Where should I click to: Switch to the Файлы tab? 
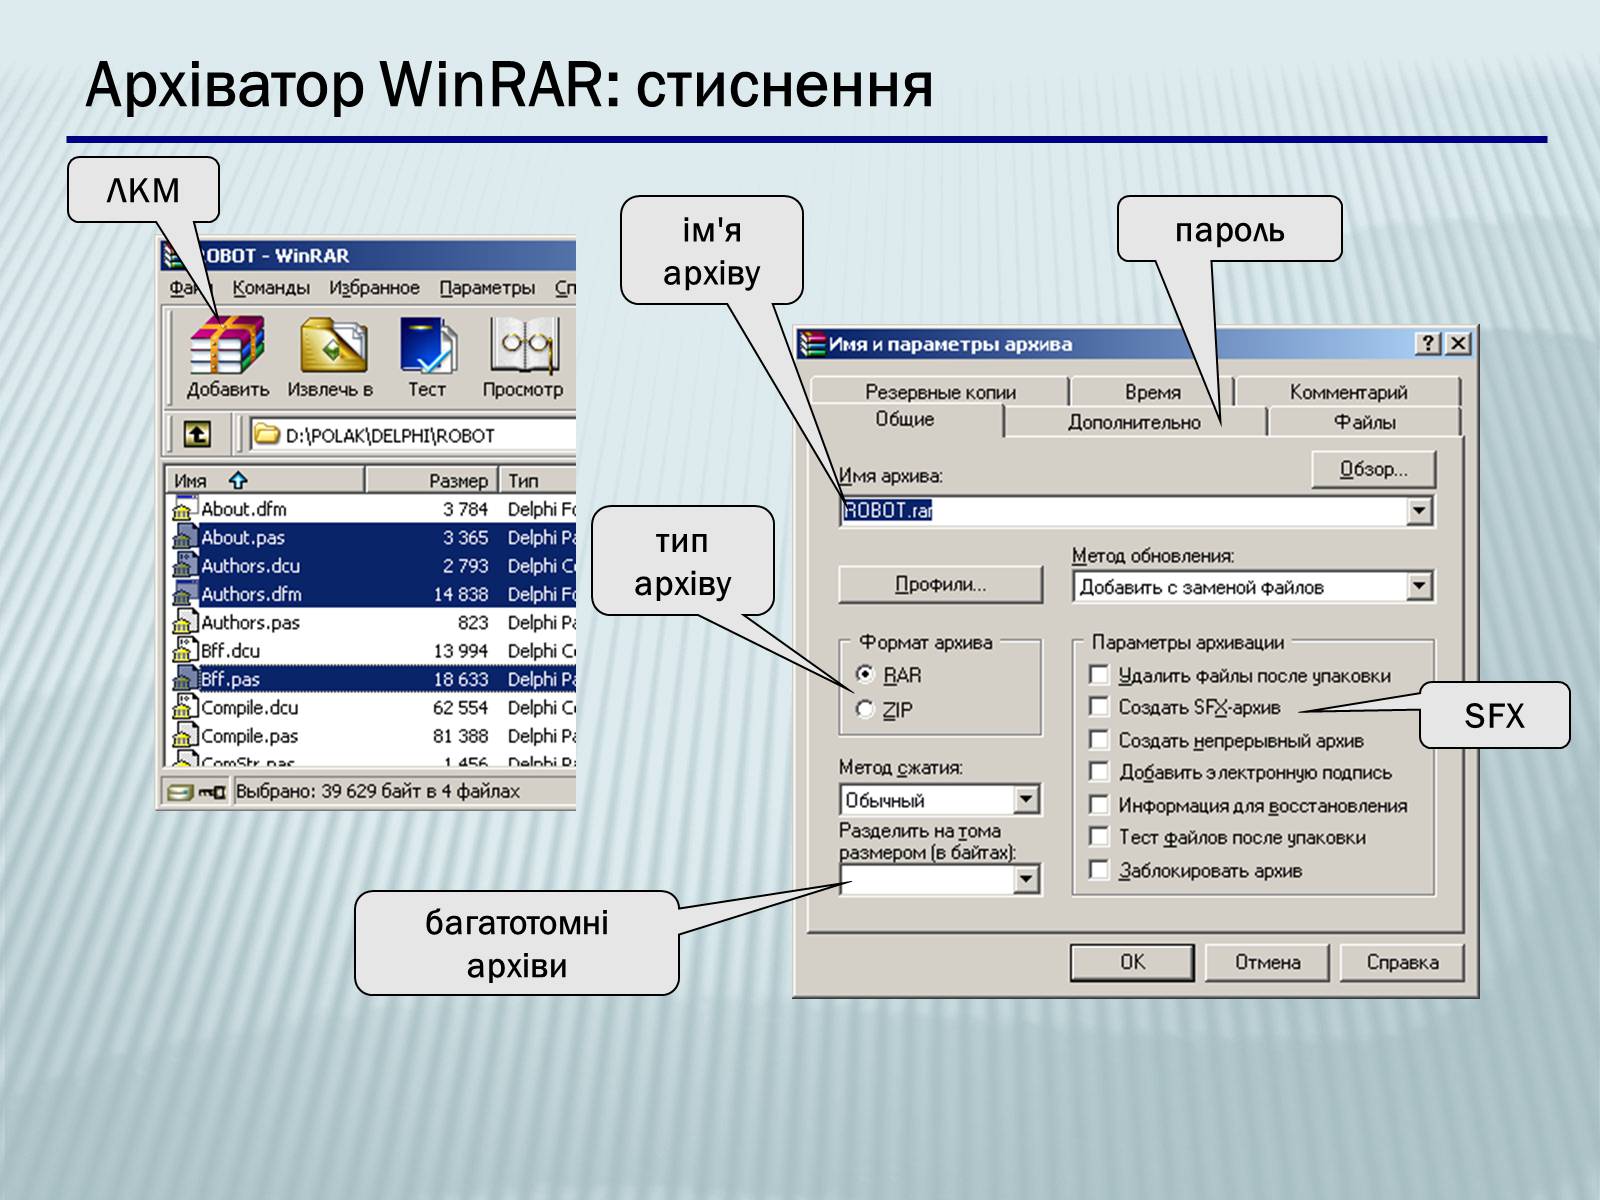[1364, 422]
